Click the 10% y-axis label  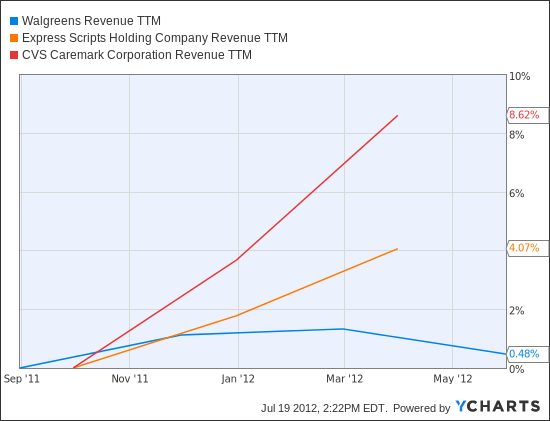(520, 76)
